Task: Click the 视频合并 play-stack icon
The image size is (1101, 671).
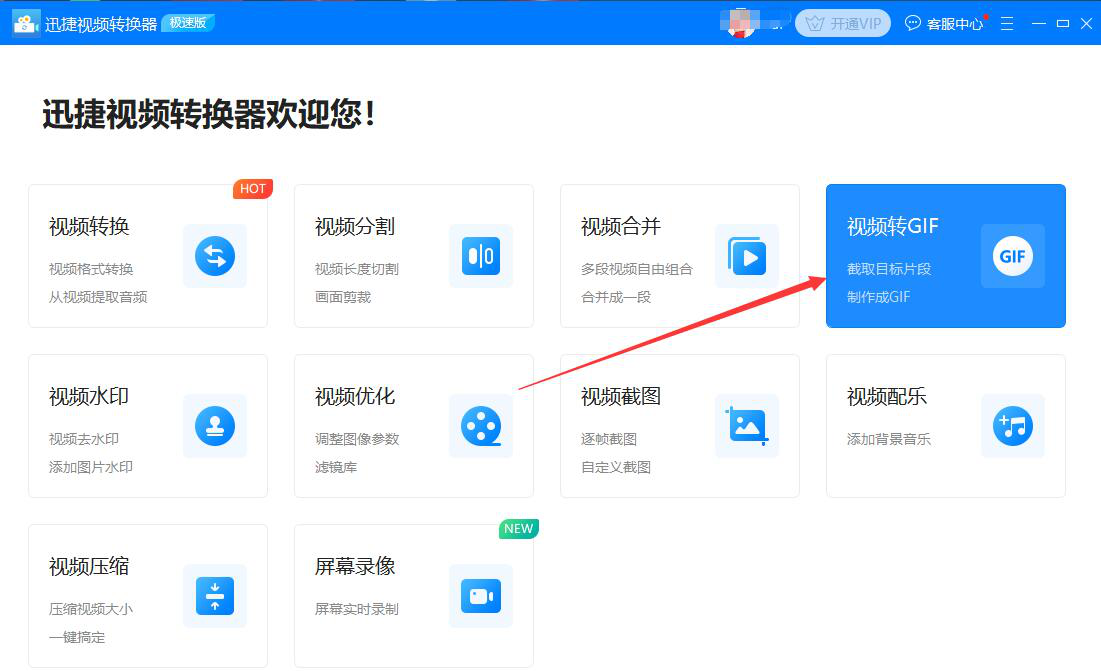Action: 747,256
